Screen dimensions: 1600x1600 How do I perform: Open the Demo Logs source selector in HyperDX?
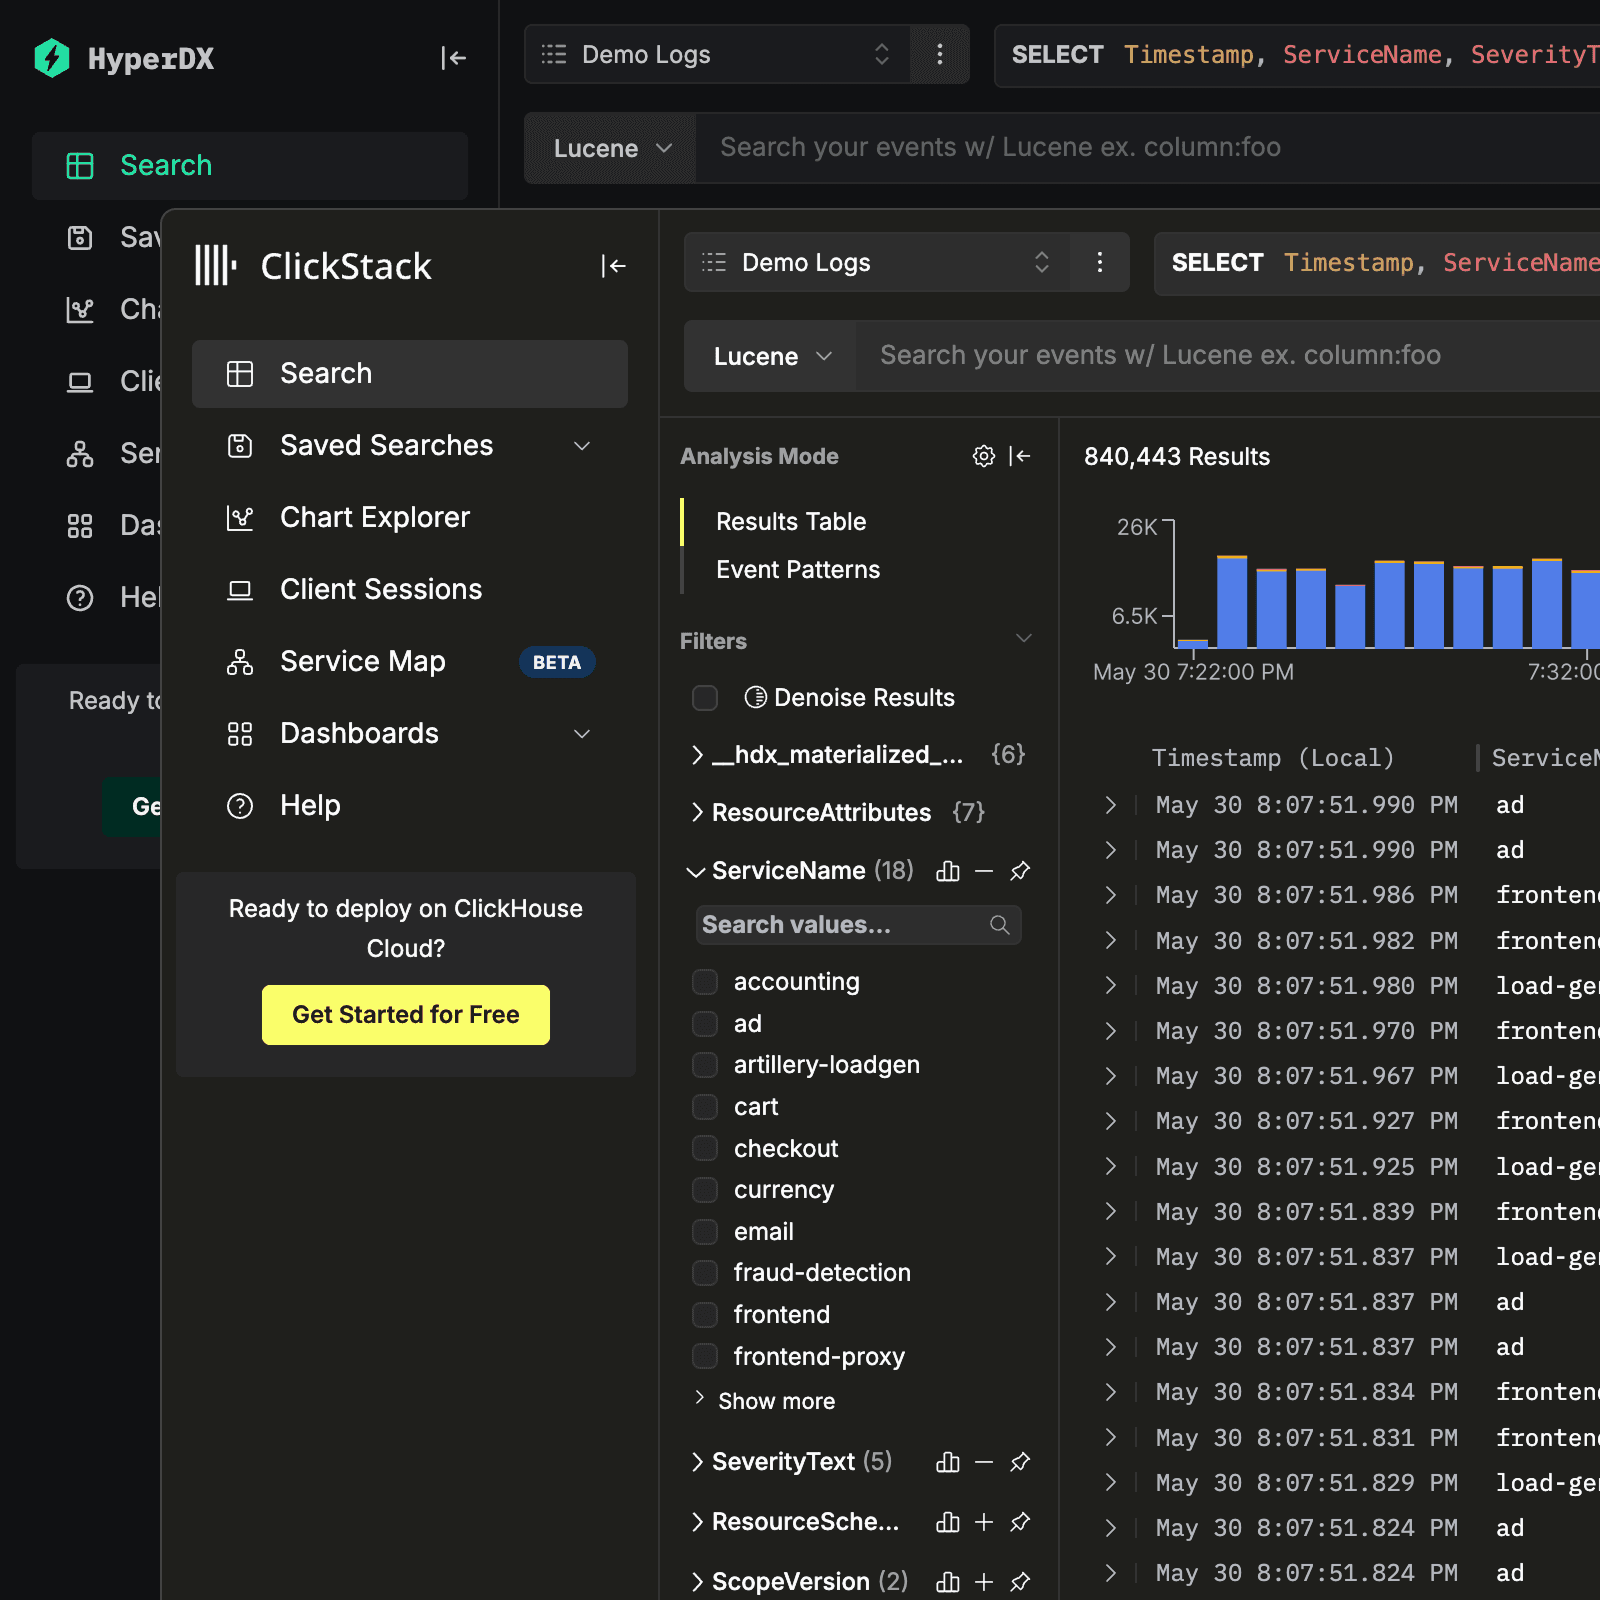click(717, 54)
